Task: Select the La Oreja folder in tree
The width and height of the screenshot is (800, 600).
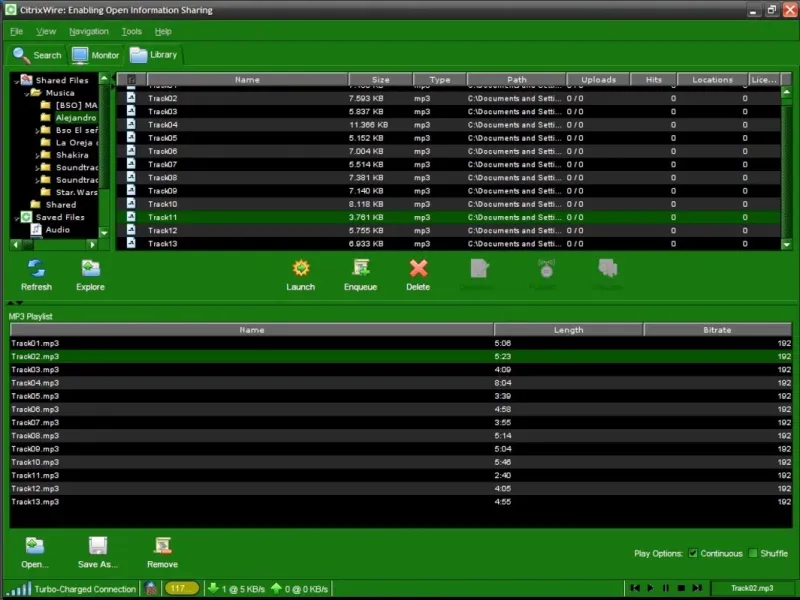Action: pyautogui.click(x=77, y=143)
